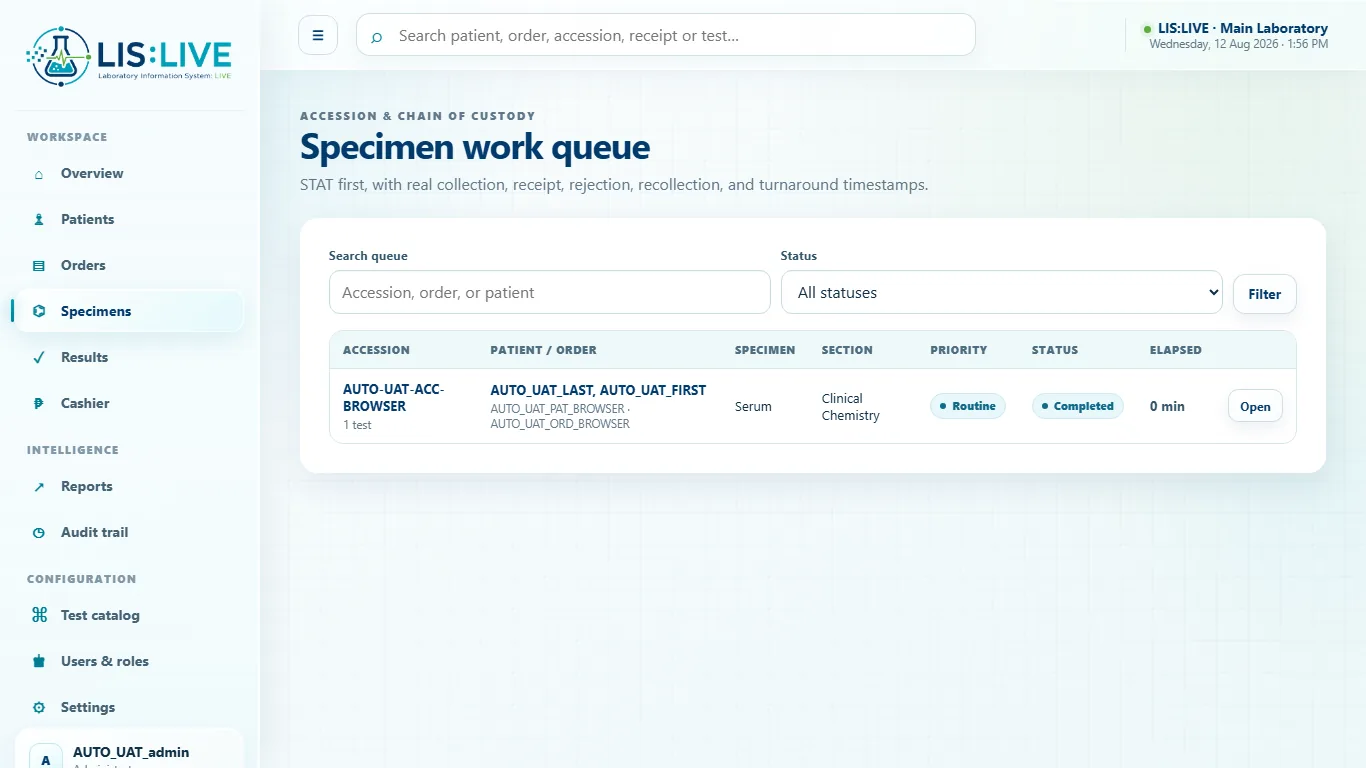Screen dimensions: 1366x768
Task: Click the Wednesday, 12 Aug 2026 timestamp
Action: (x=1239, y=44)
